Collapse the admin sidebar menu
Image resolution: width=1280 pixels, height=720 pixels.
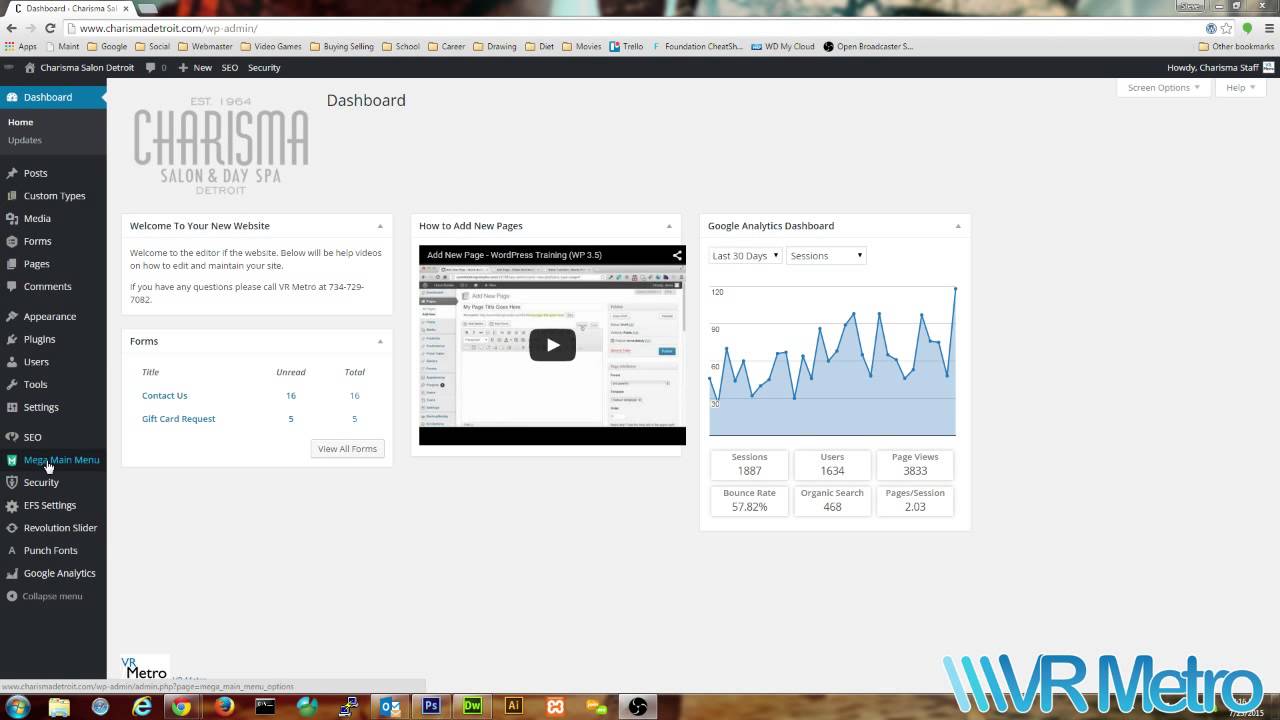[45, 596]
